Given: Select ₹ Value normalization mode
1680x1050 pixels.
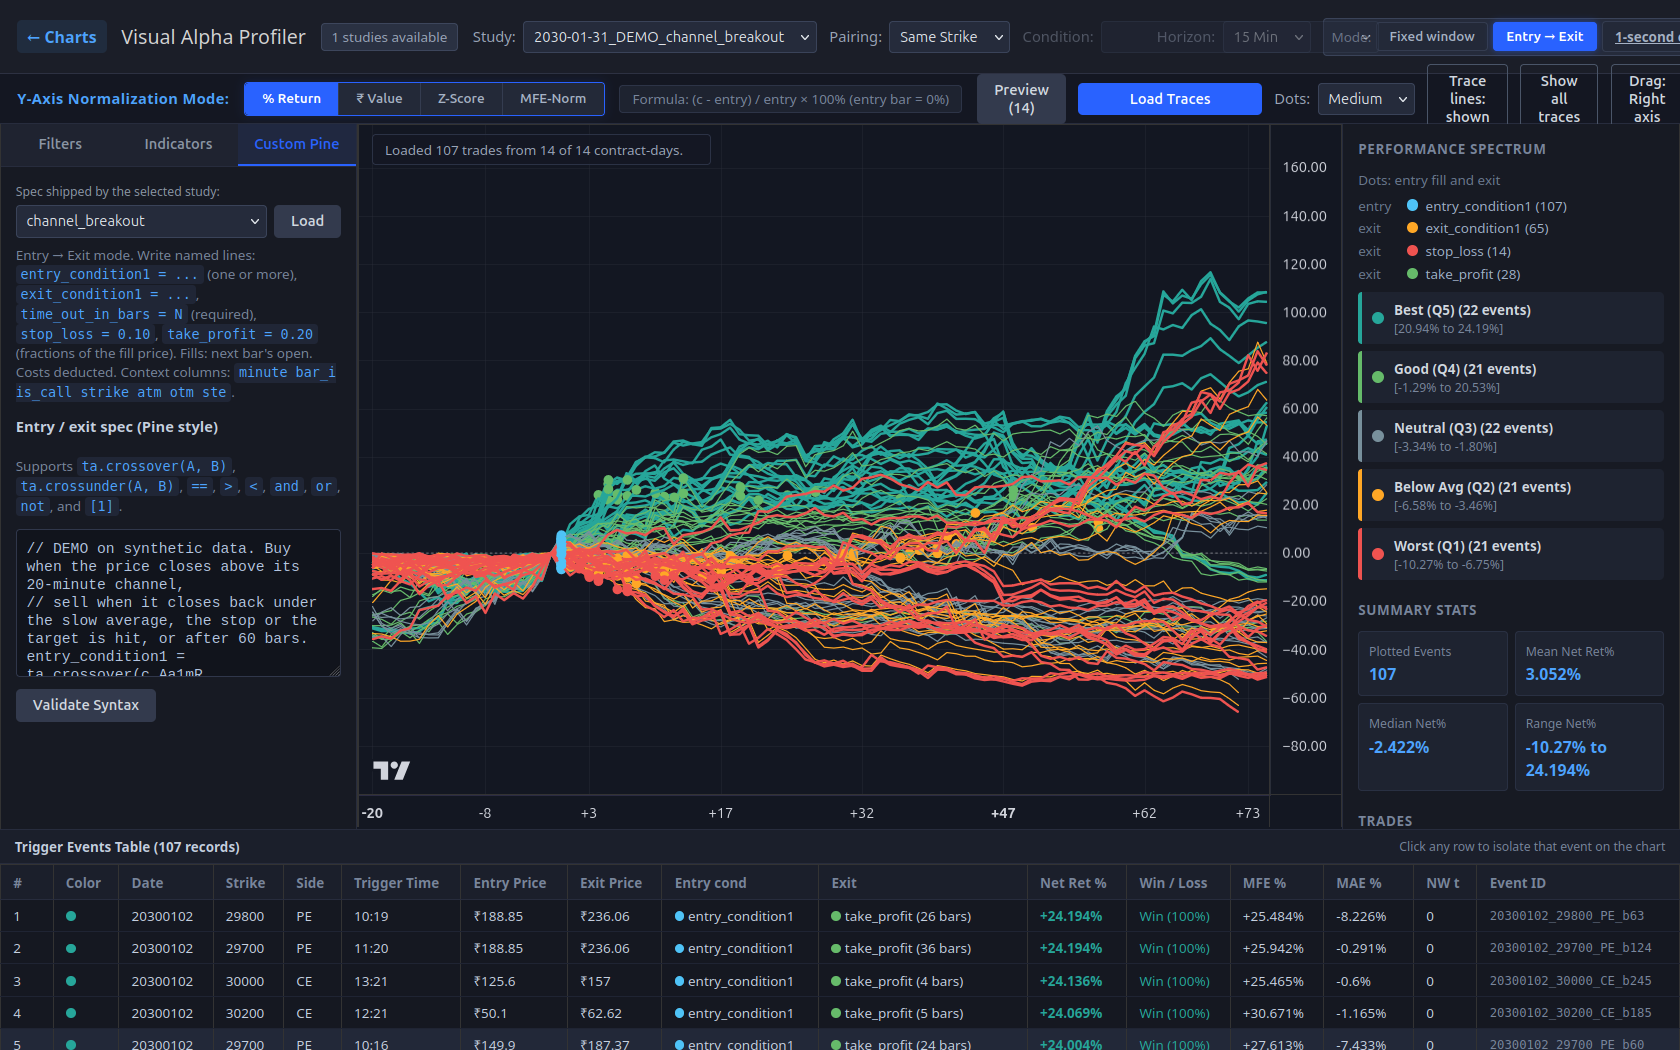Looking at the screenshot, I should point(379,99).
